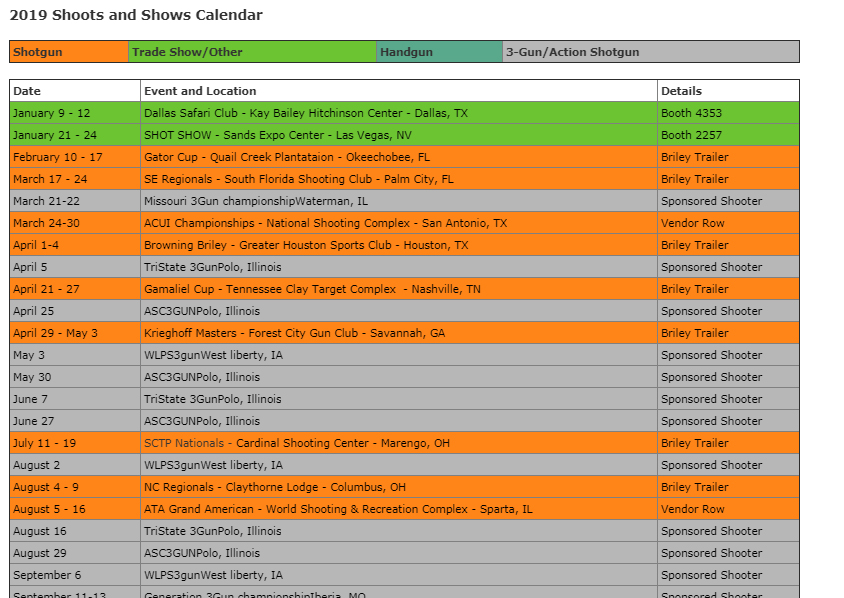Select the ACUI Championships San Antonio event
844x598 pixels.
tap(399, 223)
